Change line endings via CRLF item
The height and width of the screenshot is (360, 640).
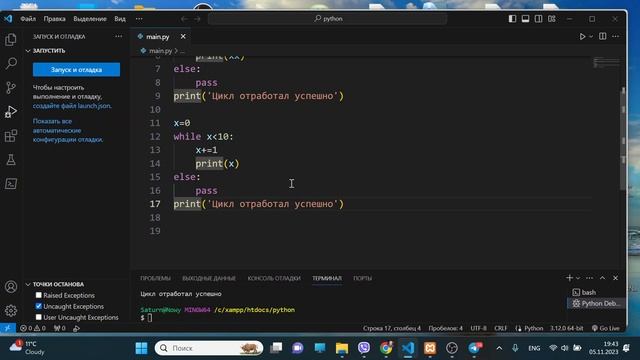[x=500, y=328]
